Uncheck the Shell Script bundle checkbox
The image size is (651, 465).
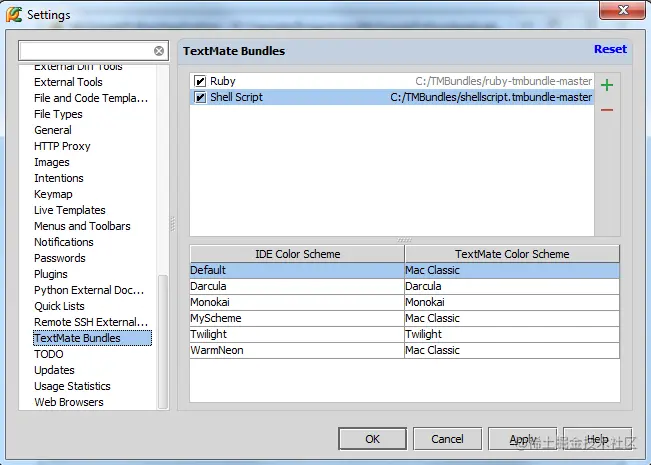coord(200,97)
